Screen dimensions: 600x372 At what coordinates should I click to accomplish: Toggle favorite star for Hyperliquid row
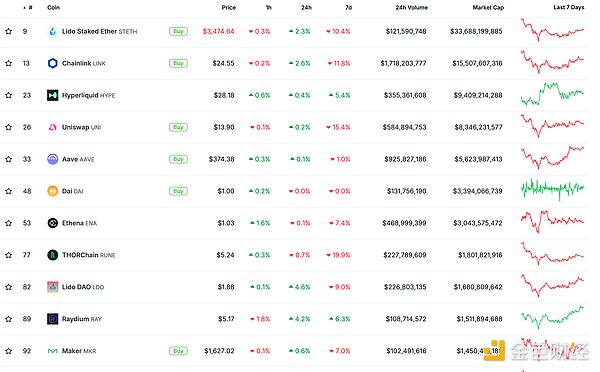[x=8, y=95]
